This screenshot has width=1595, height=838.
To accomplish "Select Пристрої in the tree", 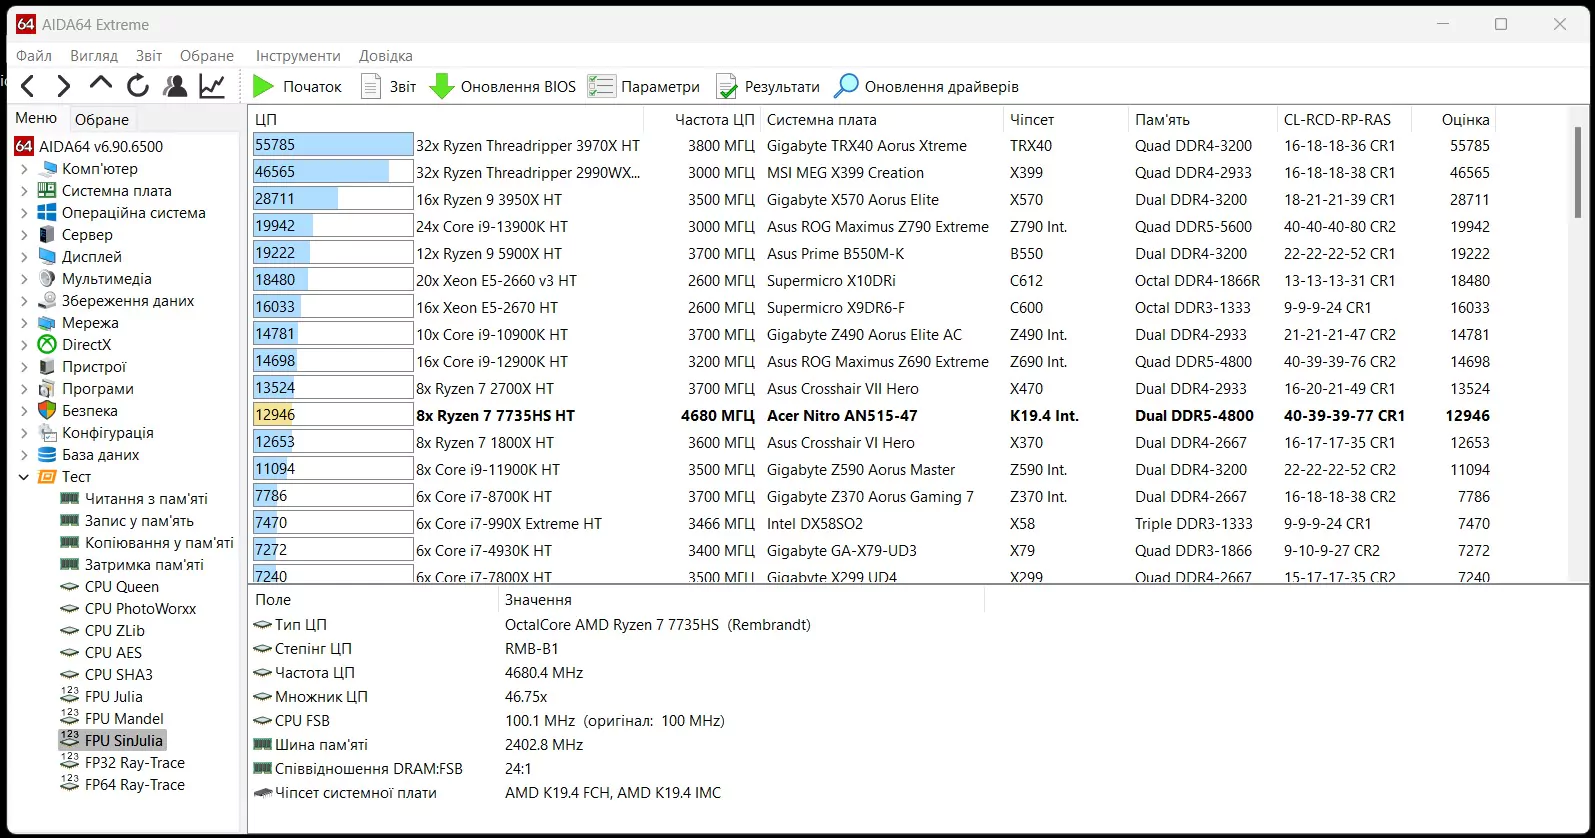I will tap(82, 367).
